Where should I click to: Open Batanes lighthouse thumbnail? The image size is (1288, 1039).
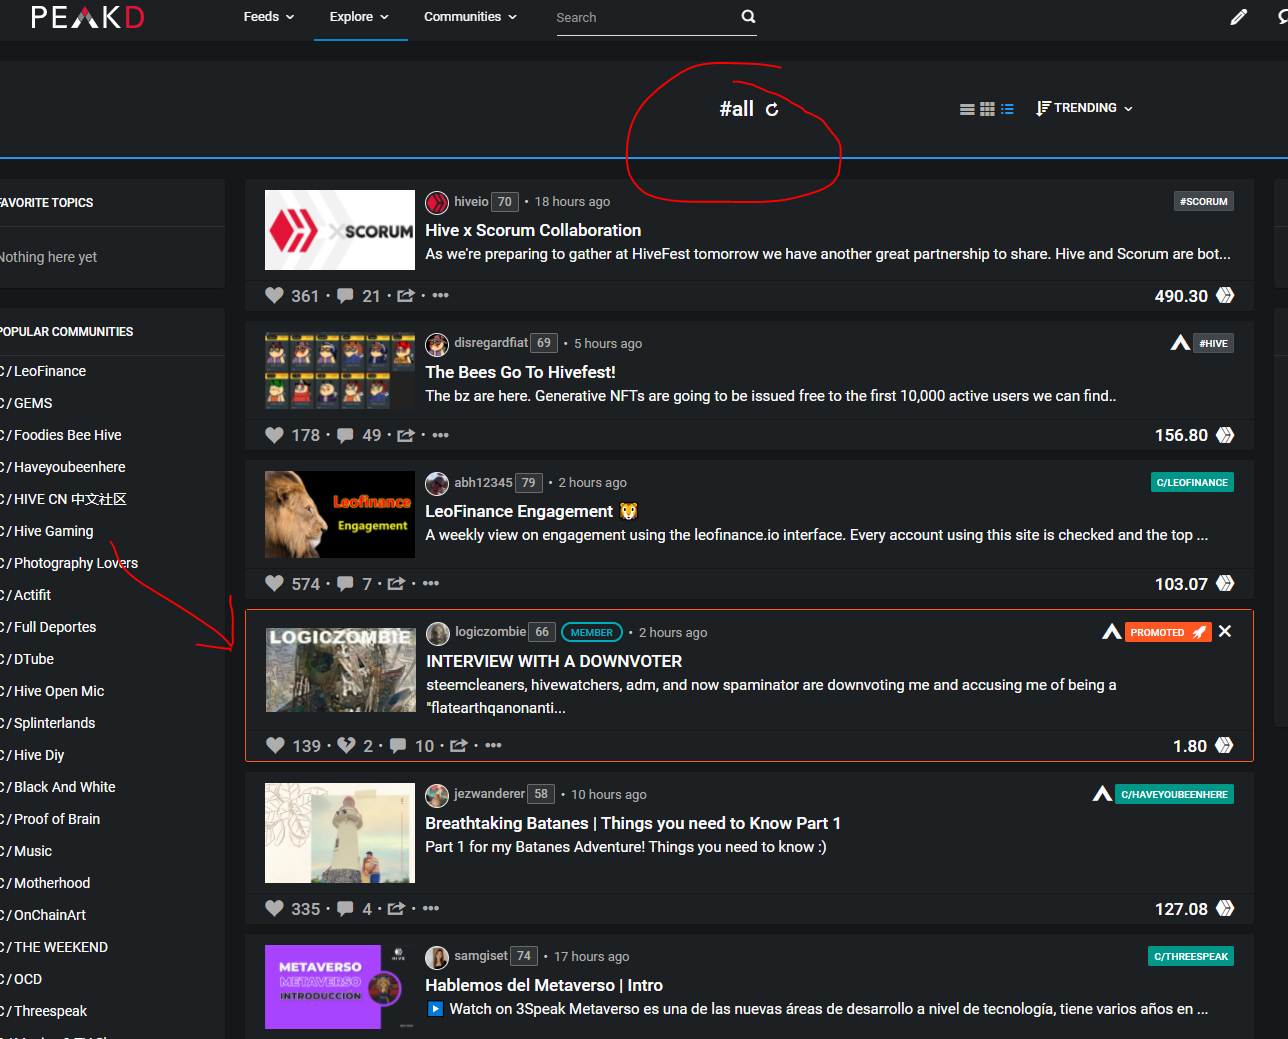(340, 833)
